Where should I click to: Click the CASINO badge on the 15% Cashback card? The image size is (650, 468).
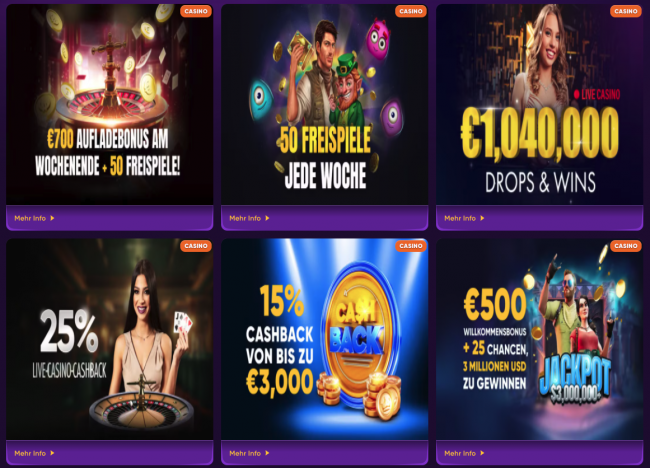point(411,246)
